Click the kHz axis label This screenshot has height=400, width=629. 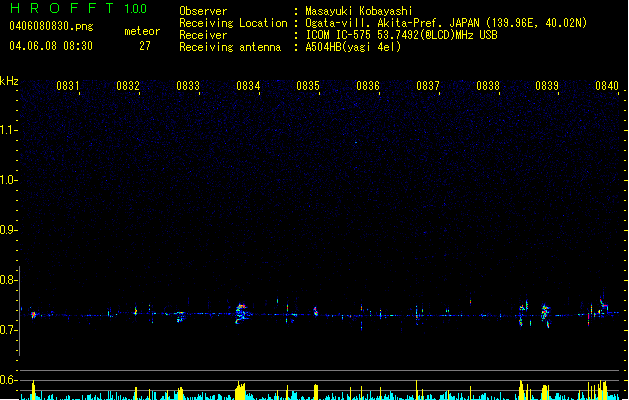(9, 81)
